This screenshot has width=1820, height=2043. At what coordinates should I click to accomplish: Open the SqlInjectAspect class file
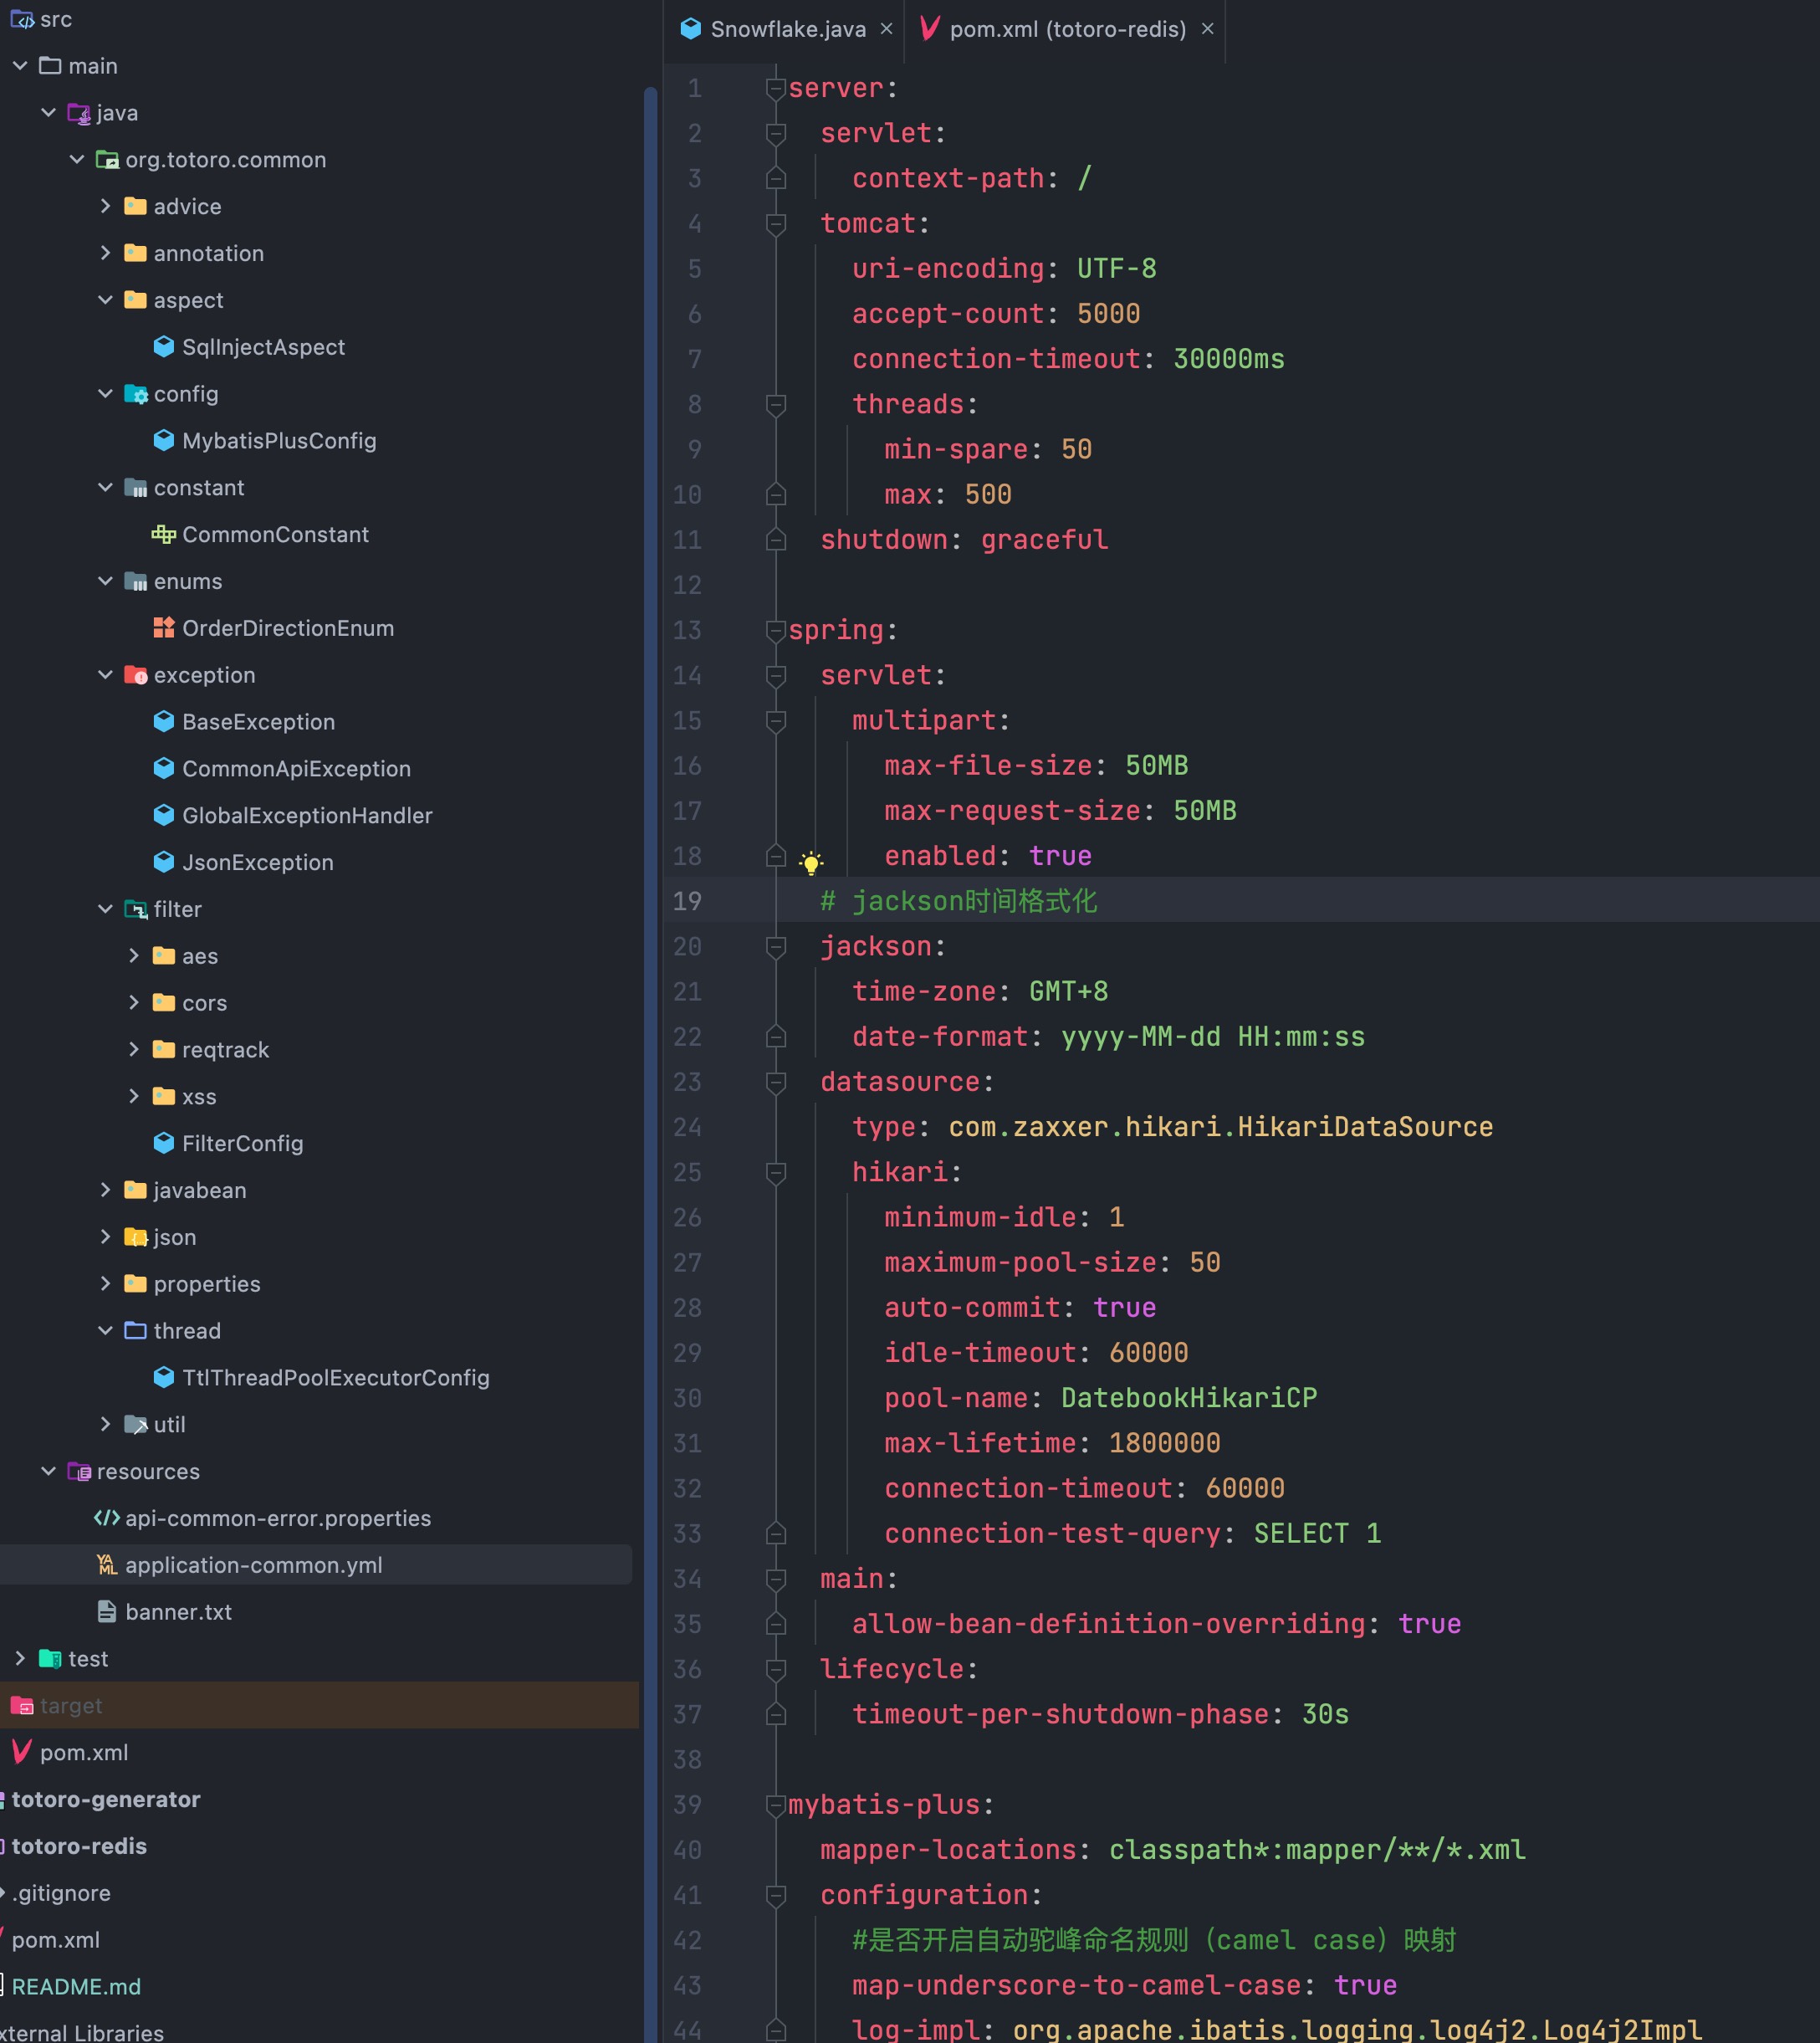click(263, 347)
